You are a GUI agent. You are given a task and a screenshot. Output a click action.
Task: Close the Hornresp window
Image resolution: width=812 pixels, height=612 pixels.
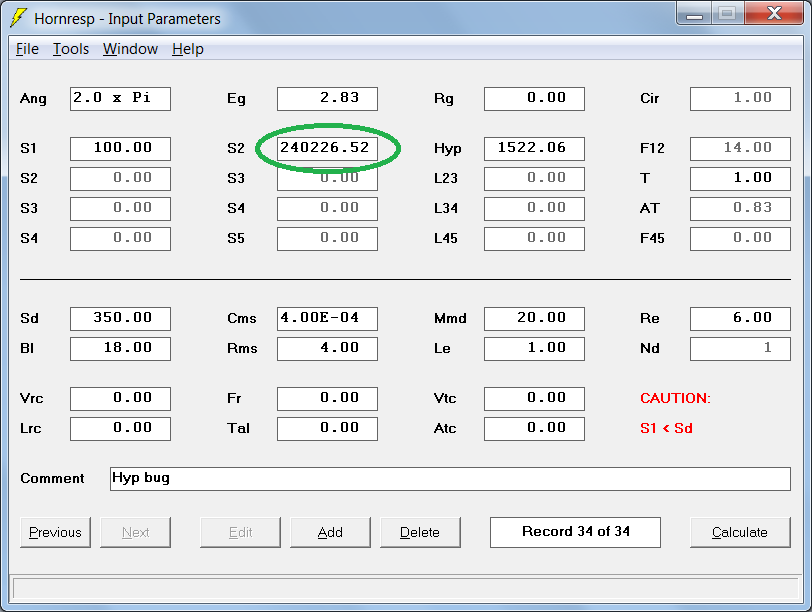(774, 13)
